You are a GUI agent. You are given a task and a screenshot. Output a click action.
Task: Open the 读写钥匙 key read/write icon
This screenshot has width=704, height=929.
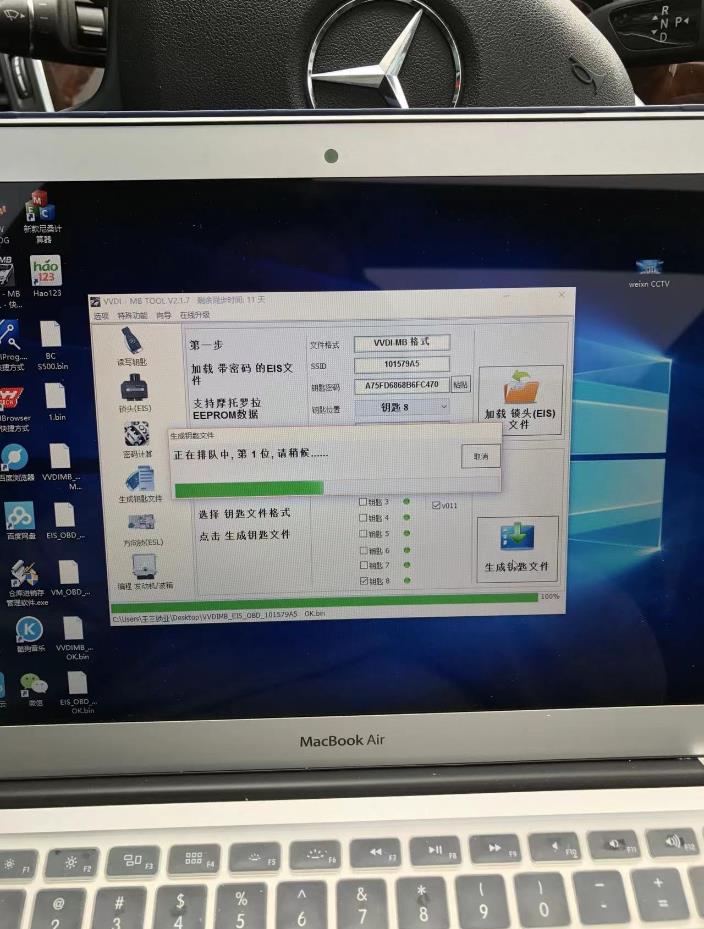(132, 343)
